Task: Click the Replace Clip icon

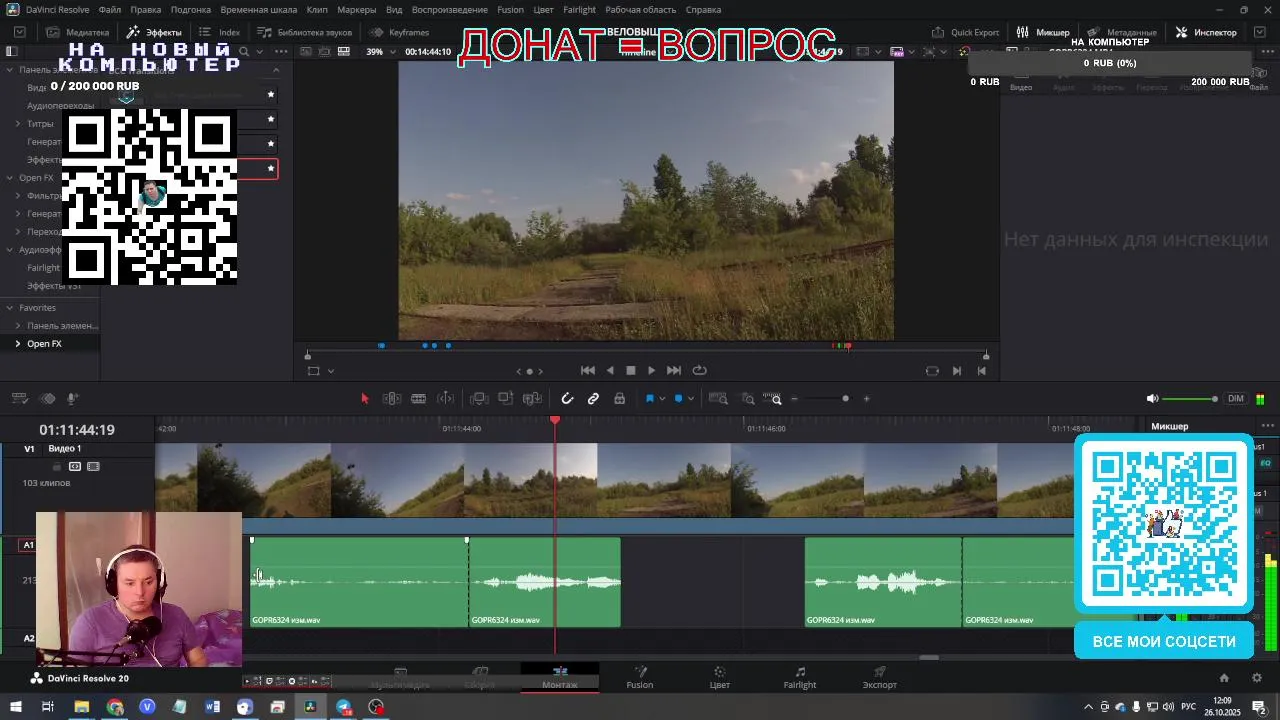Action: pos(531,399)
